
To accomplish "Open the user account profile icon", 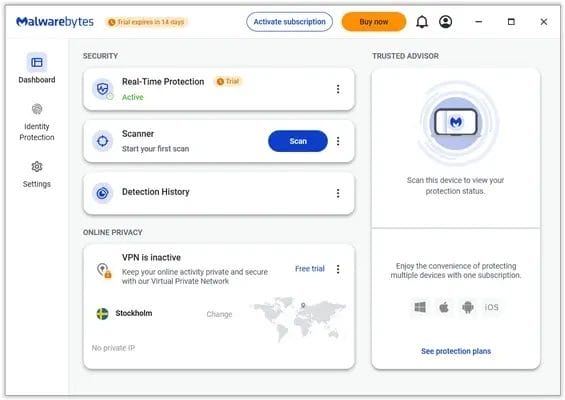I will (446, 22).
